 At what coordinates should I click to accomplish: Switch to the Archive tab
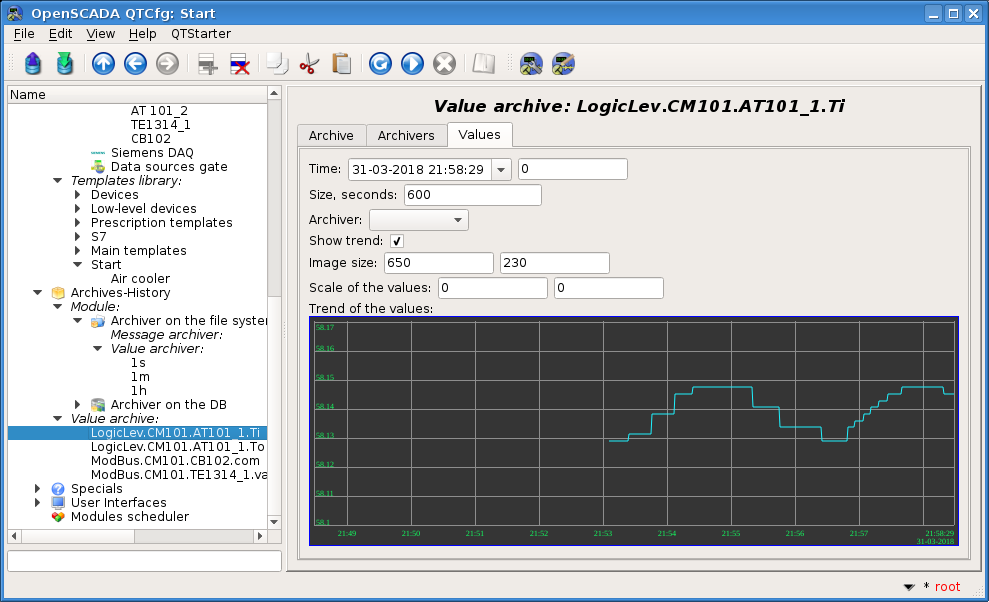coord(331,136)
